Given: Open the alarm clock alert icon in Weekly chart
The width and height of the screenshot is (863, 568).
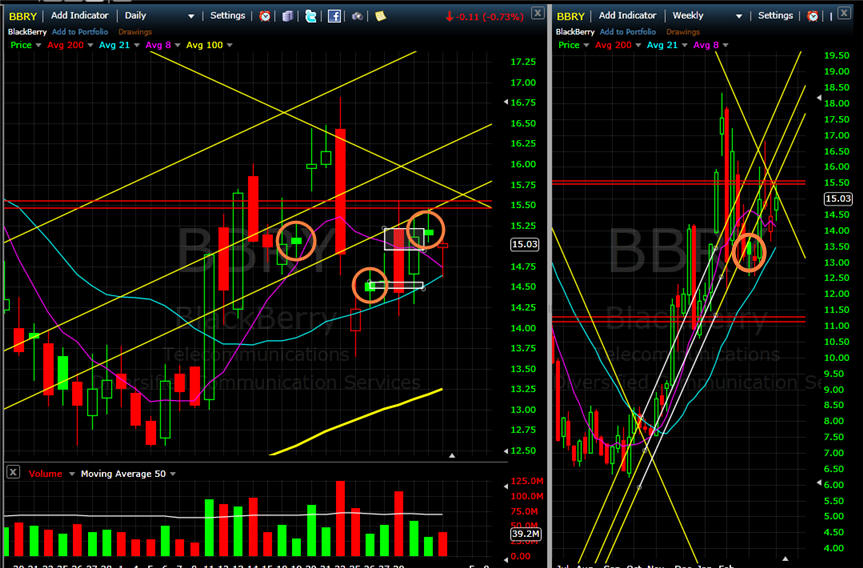Looking at the screenshot, I should click(x=813, y=16).
